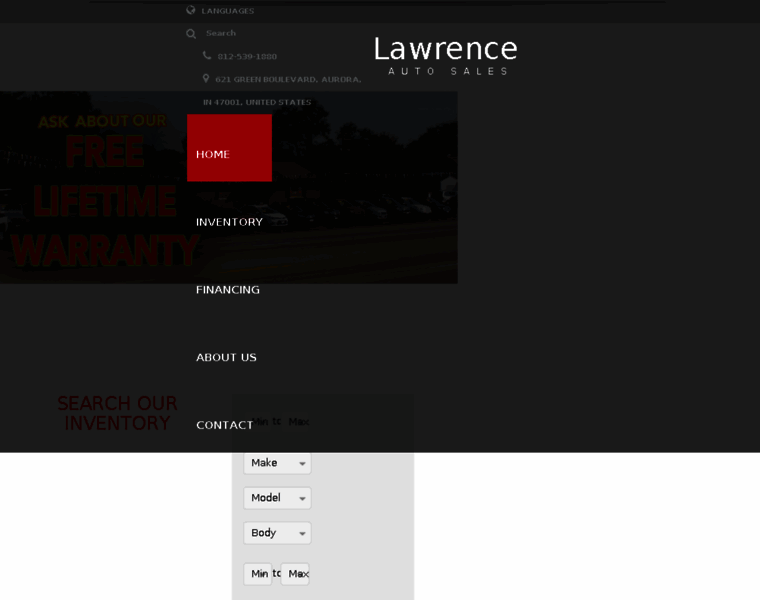Viewport: 760px width, 600px height.
Task: Open the Inventory menu item
Action: [229, 222]
